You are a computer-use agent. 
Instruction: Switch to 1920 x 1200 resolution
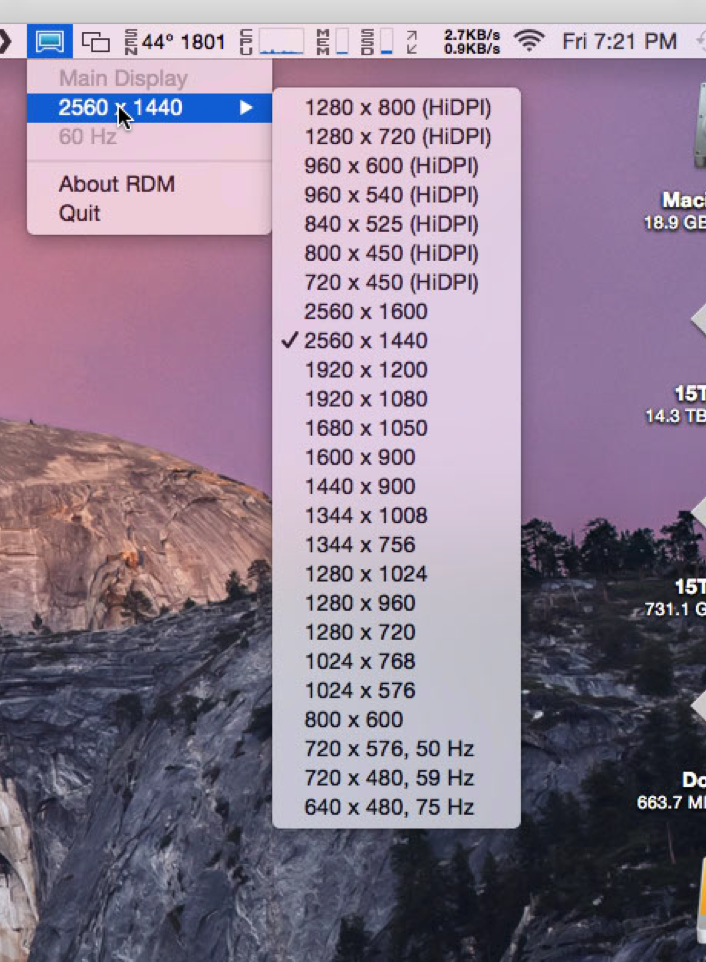[x=397, y=370]
